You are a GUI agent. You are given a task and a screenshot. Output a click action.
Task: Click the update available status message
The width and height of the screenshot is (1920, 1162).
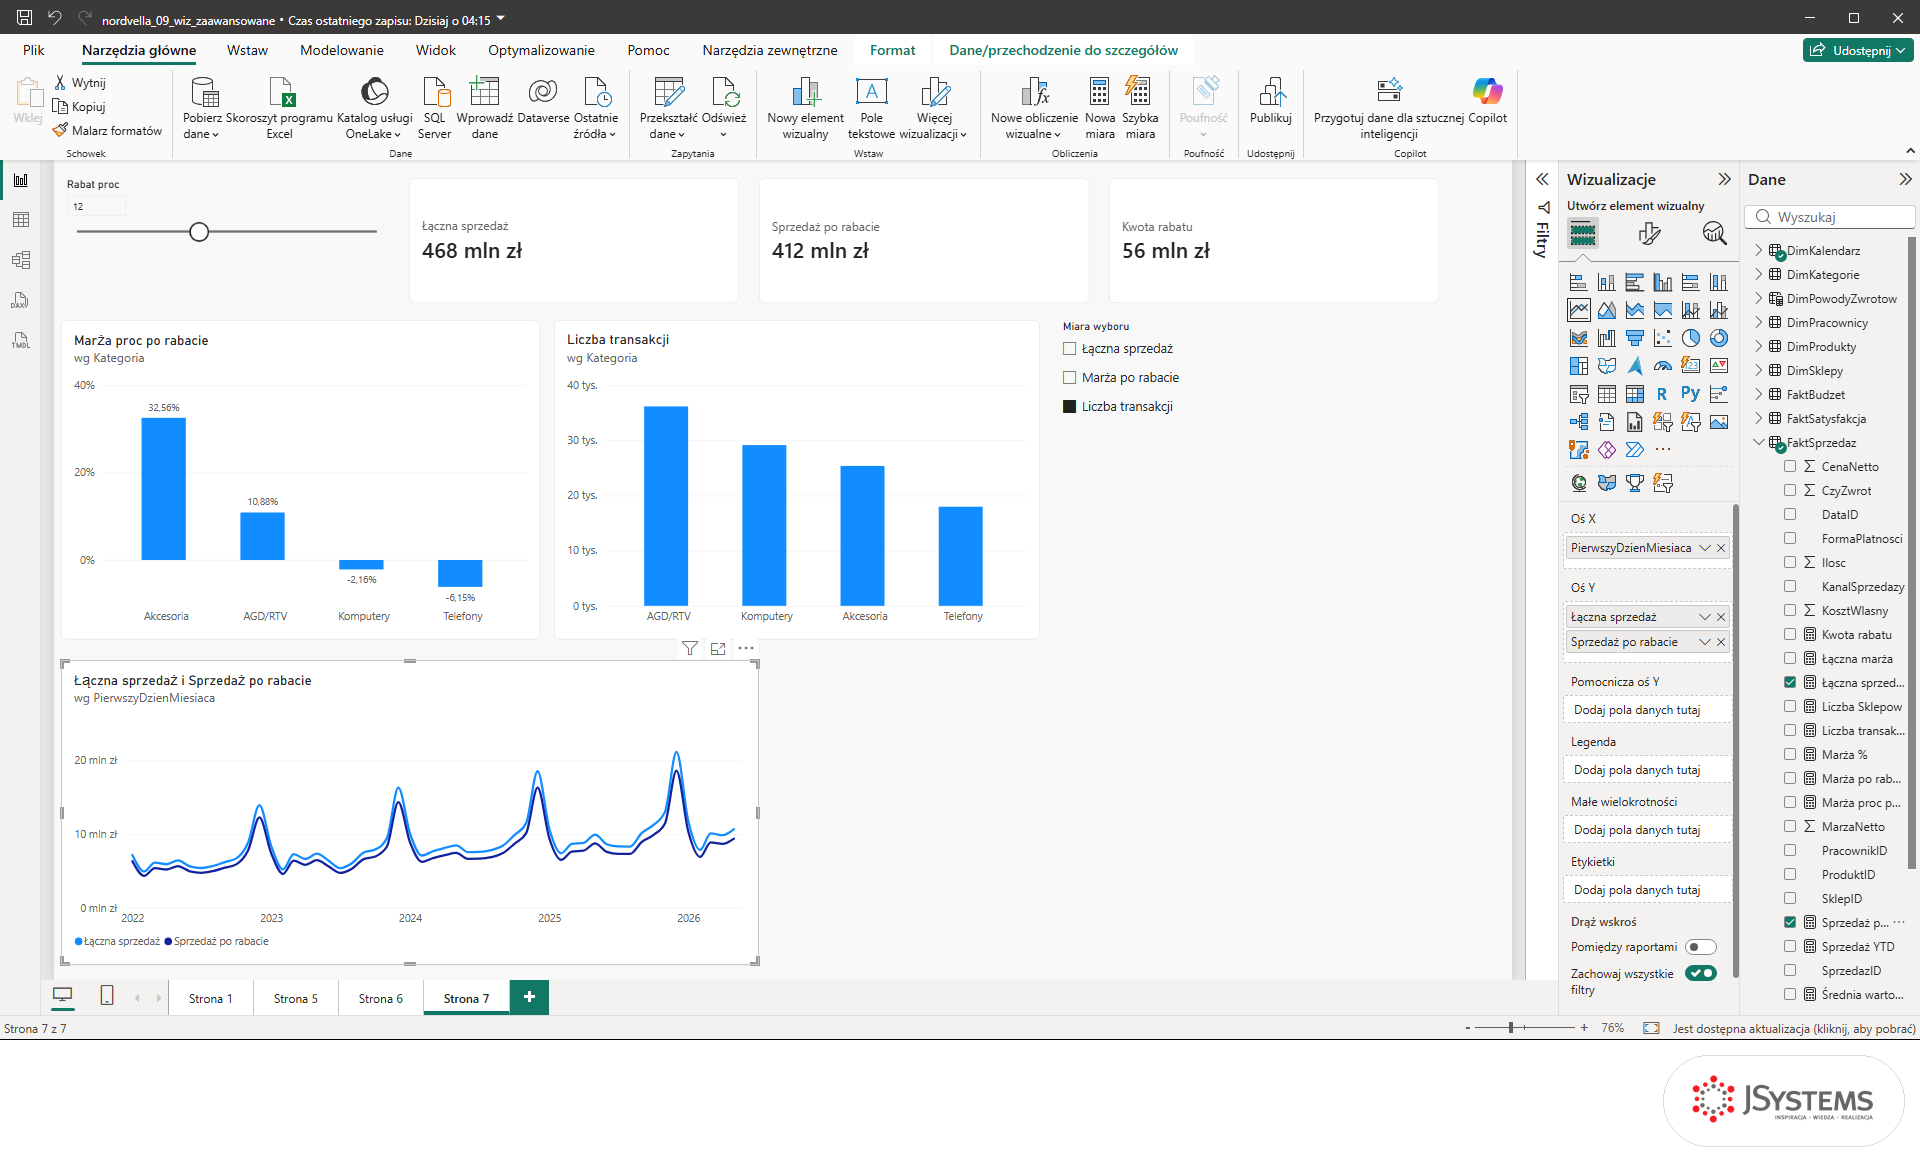click(1794, 1028)
